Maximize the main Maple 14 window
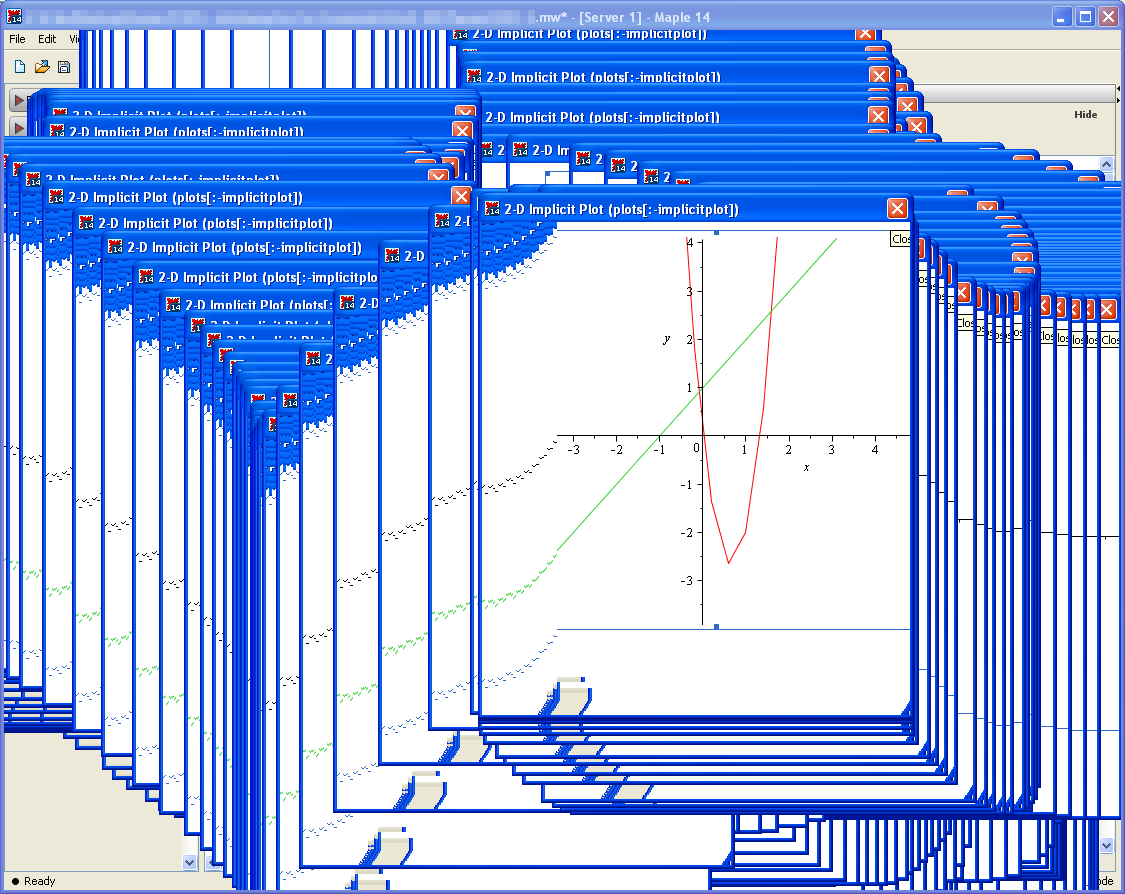 pos(1085,17)
